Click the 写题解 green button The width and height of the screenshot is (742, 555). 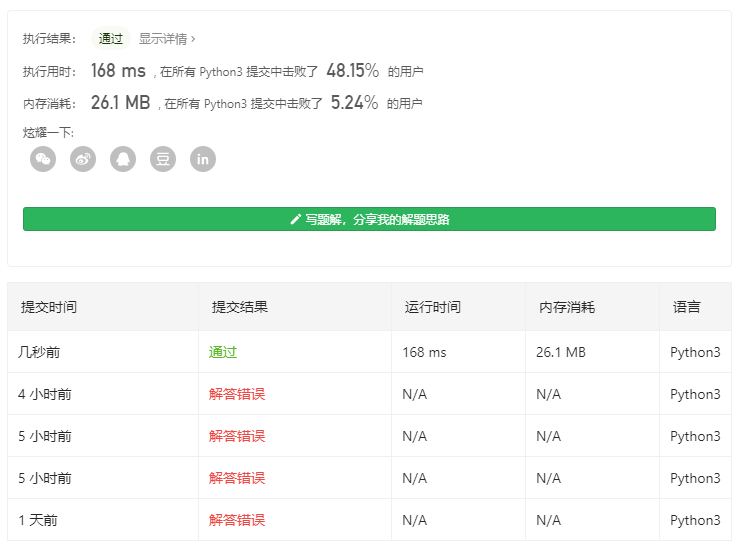pyautogui.click(x=369, y=219)
